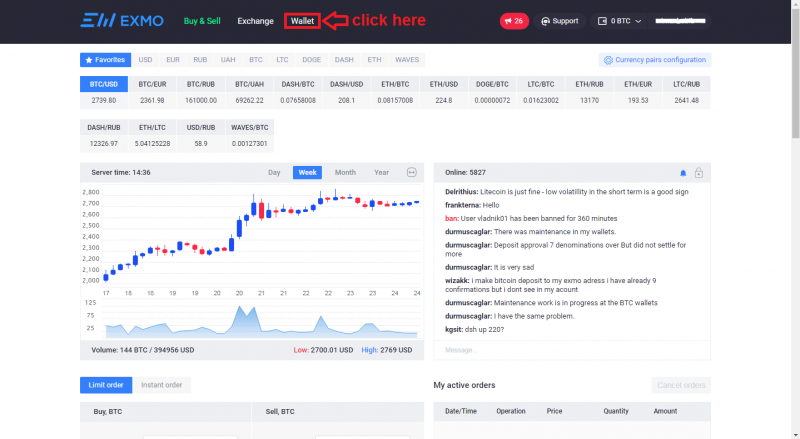Select the Limit order tab
The image size is (800, 439).
pos(106,385)
